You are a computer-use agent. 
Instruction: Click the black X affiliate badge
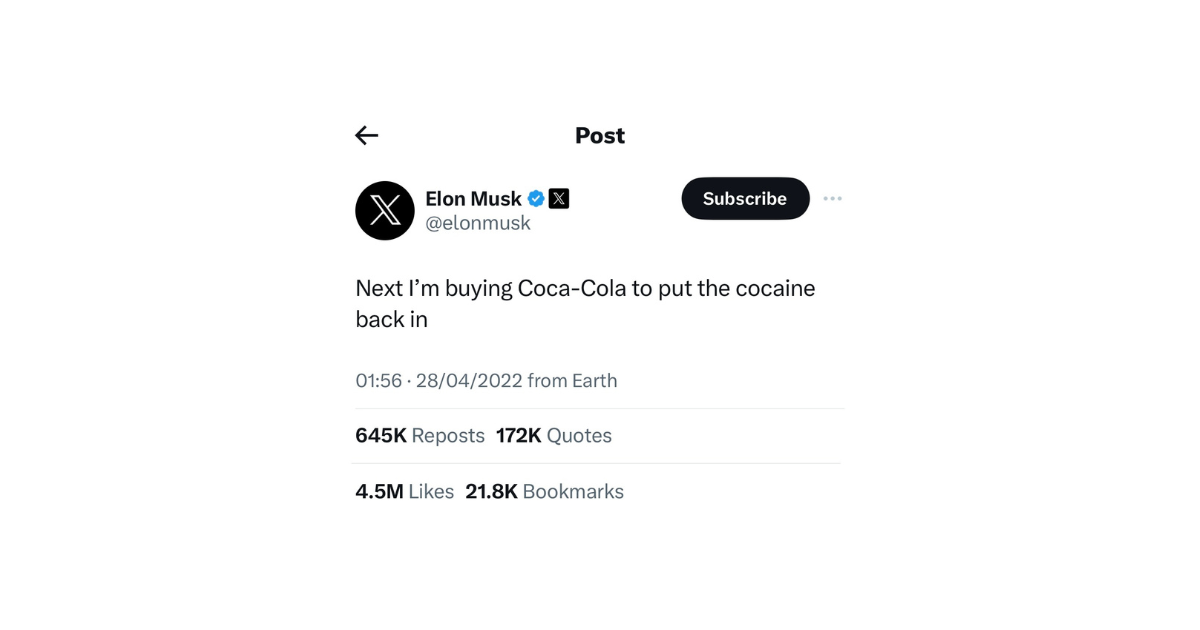[x=559, y=198]
